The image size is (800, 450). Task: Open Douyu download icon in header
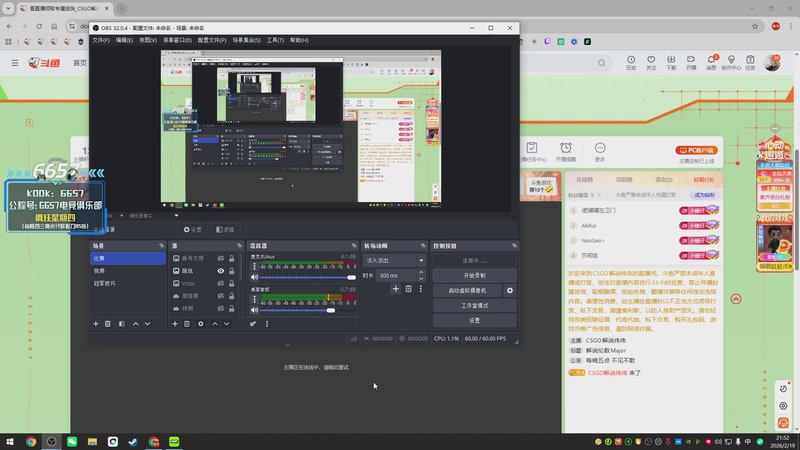(671, 62)
